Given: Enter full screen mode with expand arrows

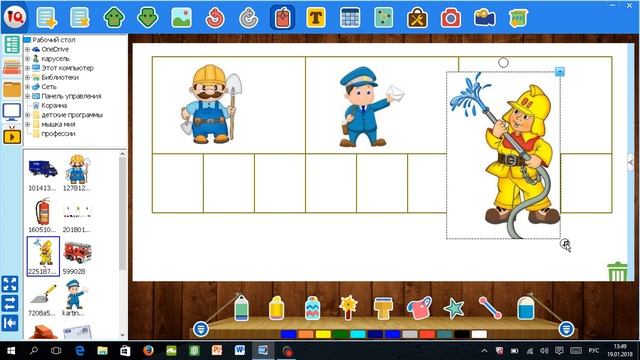Looking at the screenshot, I should click(10, 284).
